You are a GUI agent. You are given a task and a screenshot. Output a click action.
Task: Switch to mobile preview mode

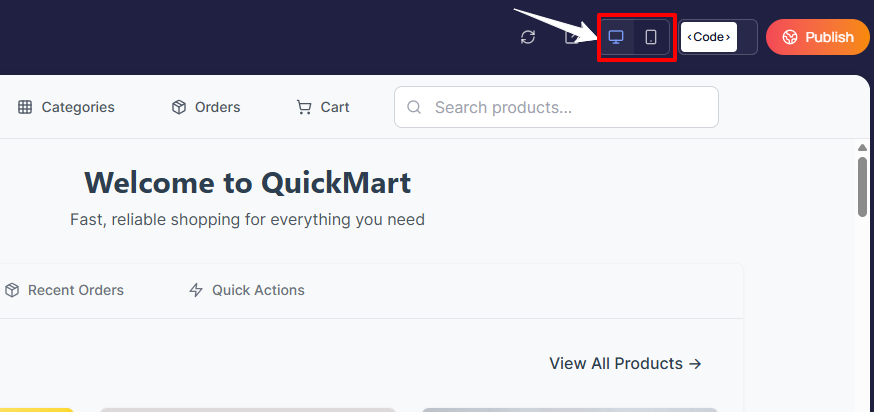click(651, 37)
